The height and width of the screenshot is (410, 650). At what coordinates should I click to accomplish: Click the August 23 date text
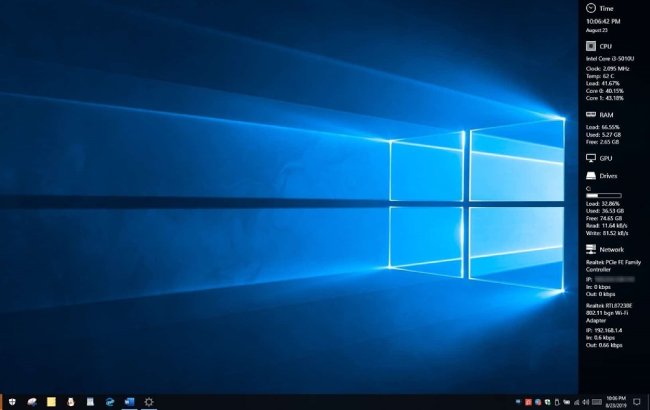597,30
